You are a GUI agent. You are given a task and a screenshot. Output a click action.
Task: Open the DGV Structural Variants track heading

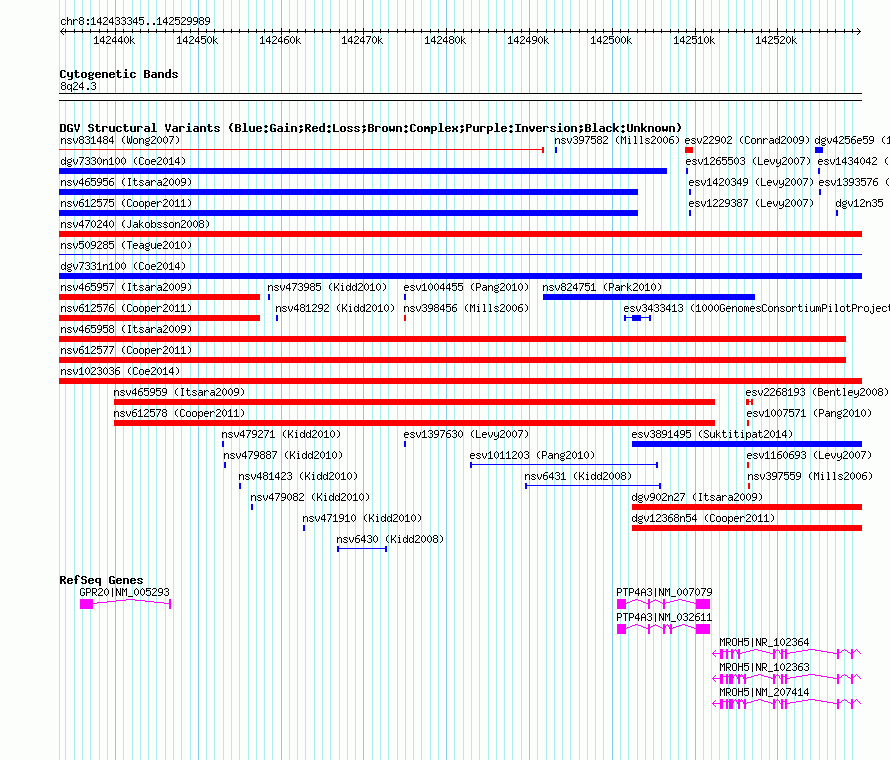(370, 128)
